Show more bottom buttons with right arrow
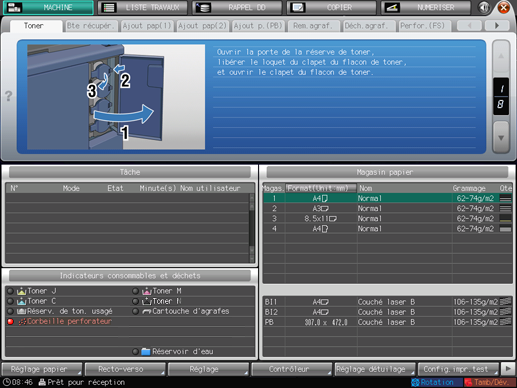 coord(508,369)
